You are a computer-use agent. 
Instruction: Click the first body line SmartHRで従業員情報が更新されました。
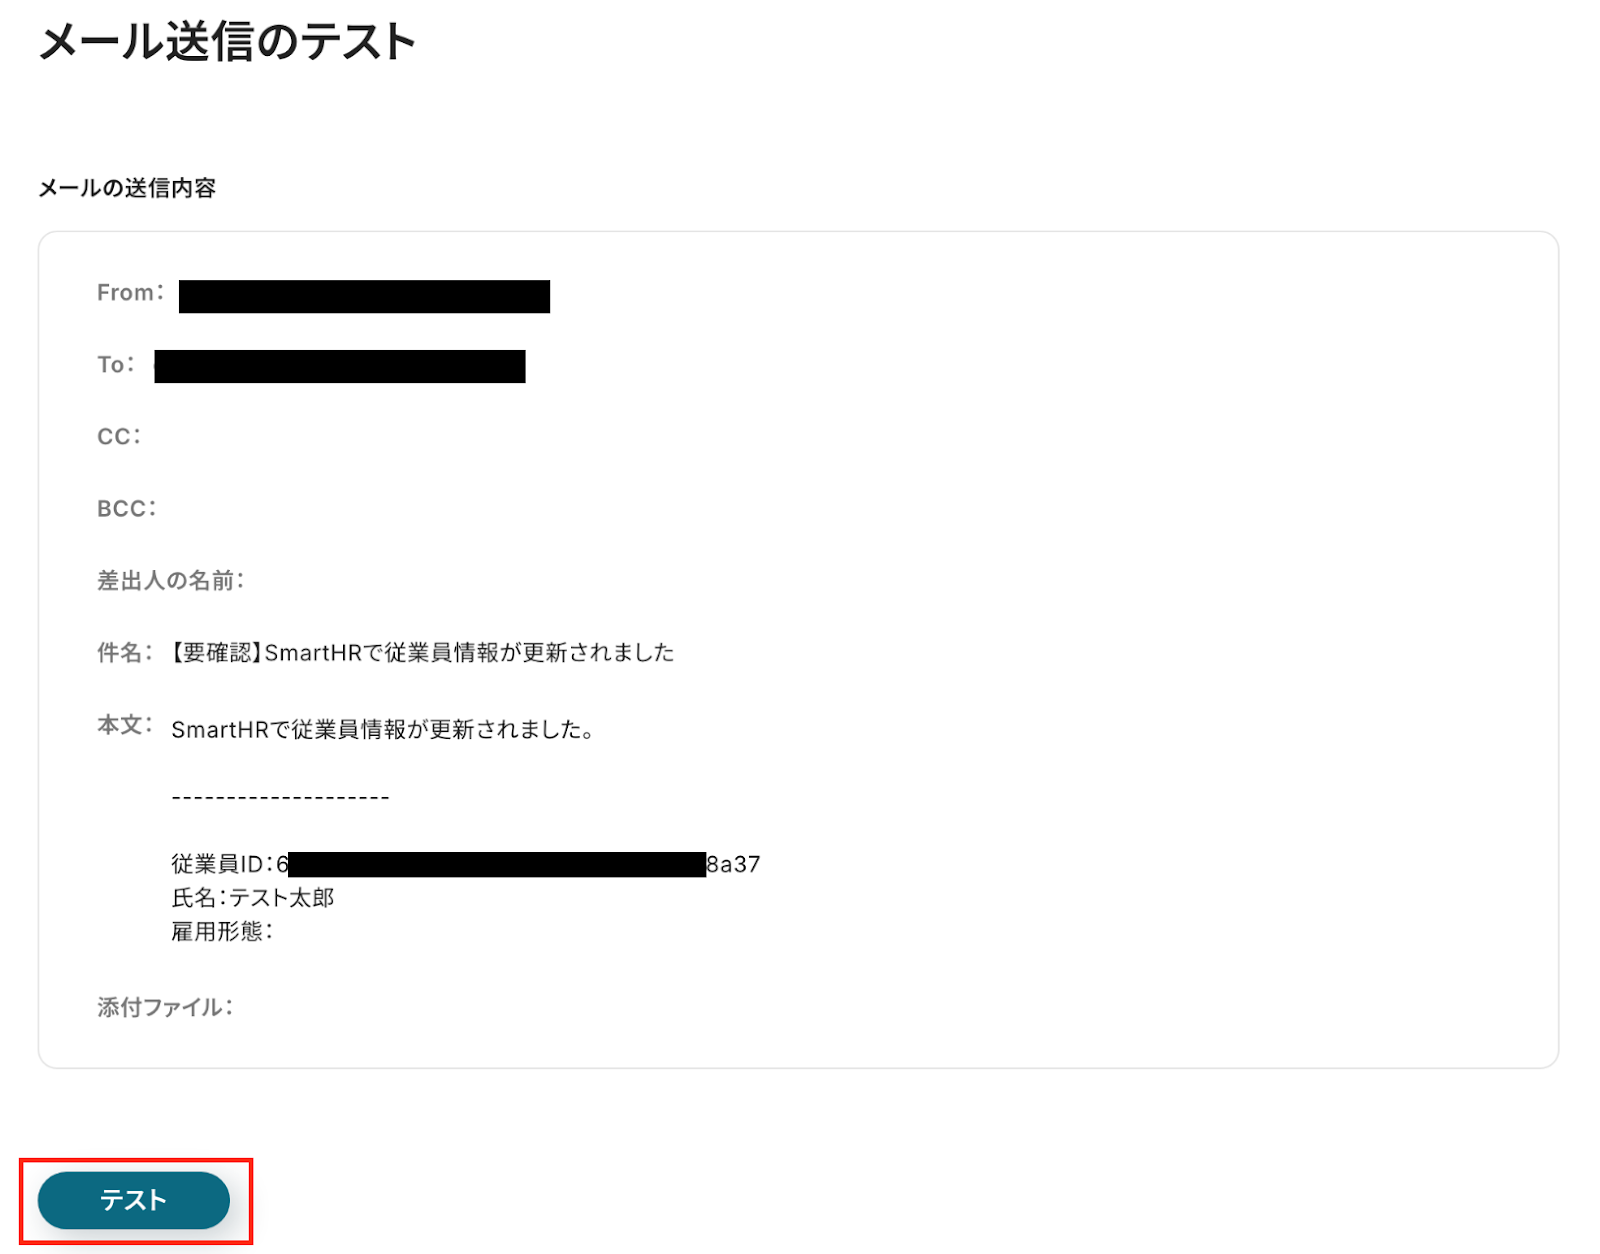coord(384,730)
